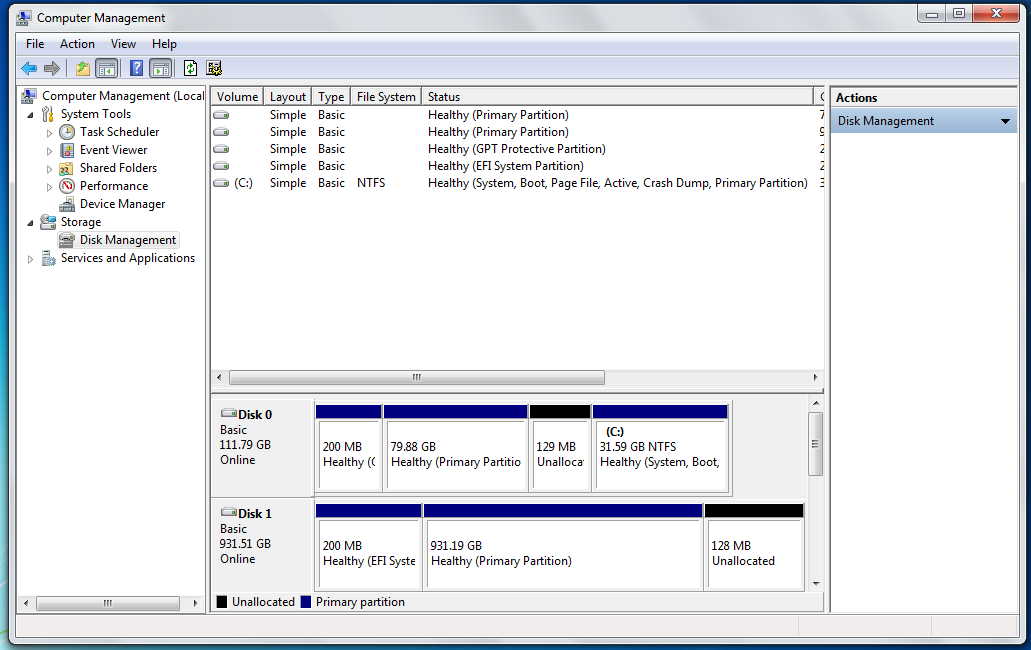Click the blue Back arrow in toolbar
This screenshot has height=650, width=1031.
tap(29, 68)
